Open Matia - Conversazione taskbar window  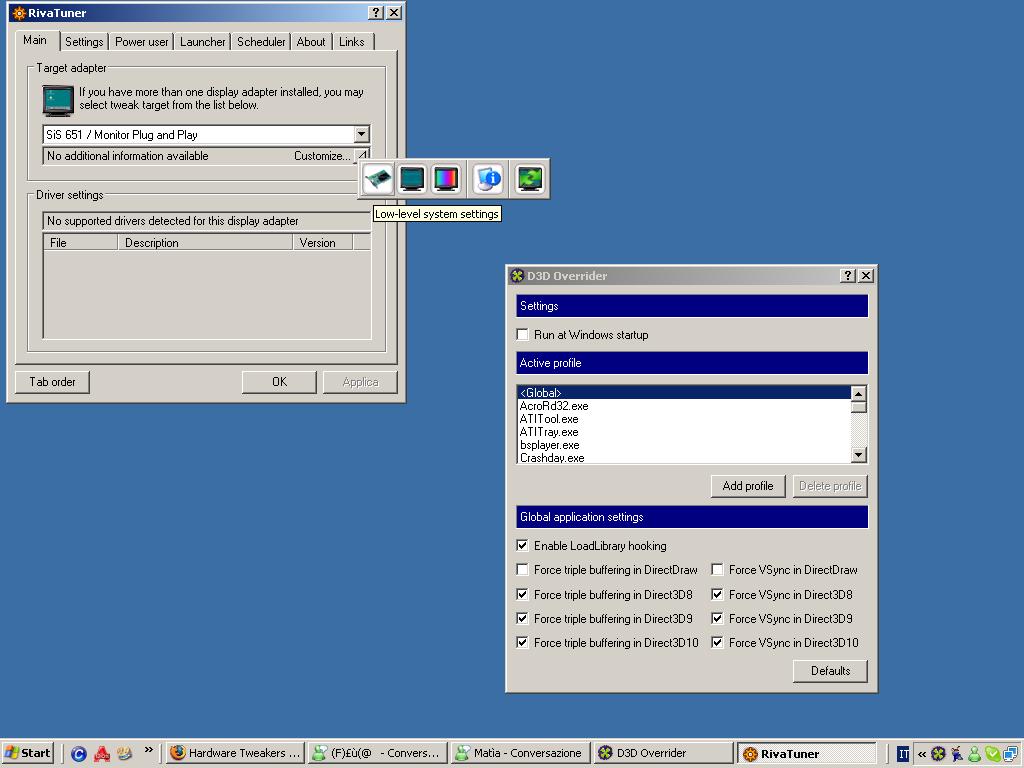520,753
